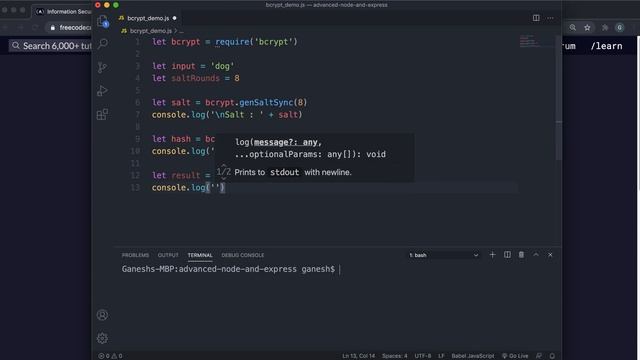Show errors and warnings count in status bar
This screenshot has width=640, height=360.
click(110, 356)
